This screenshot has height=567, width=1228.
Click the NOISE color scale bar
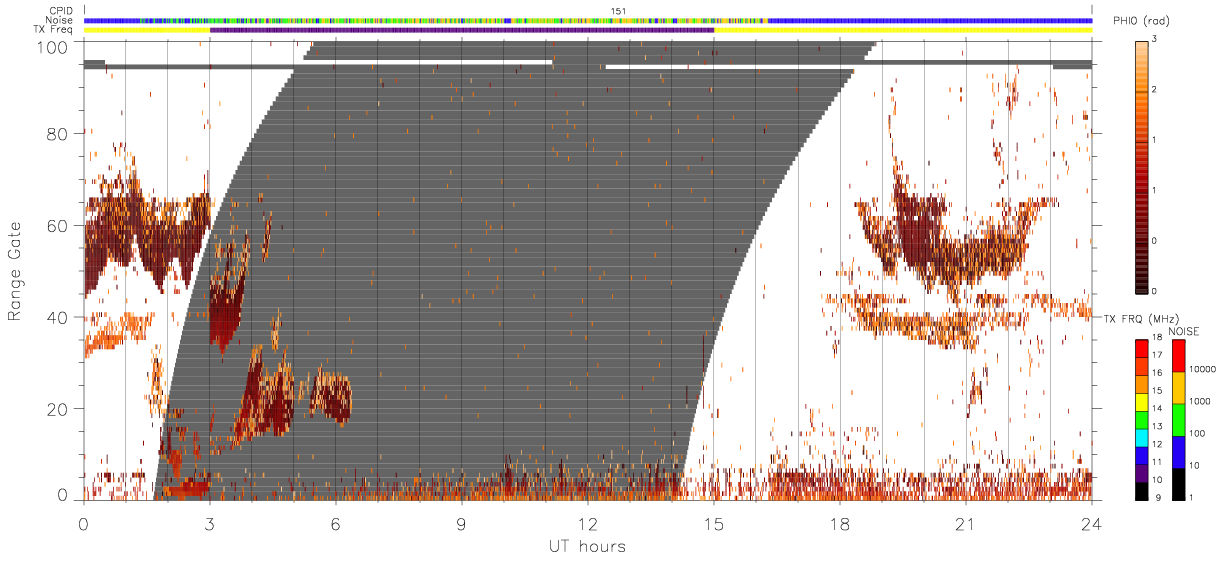pyautogui.click(x=1178, y=420)
